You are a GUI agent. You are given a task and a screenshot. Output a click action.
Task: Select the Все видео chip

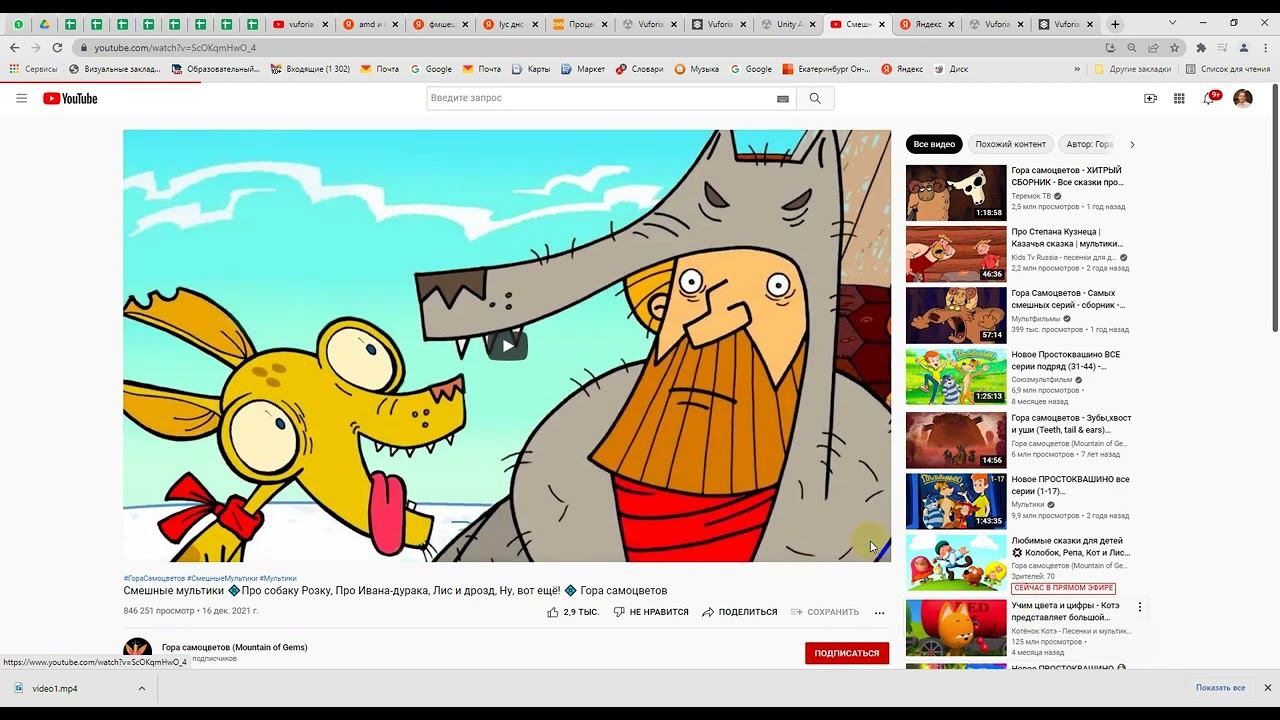tap(934, 144)
